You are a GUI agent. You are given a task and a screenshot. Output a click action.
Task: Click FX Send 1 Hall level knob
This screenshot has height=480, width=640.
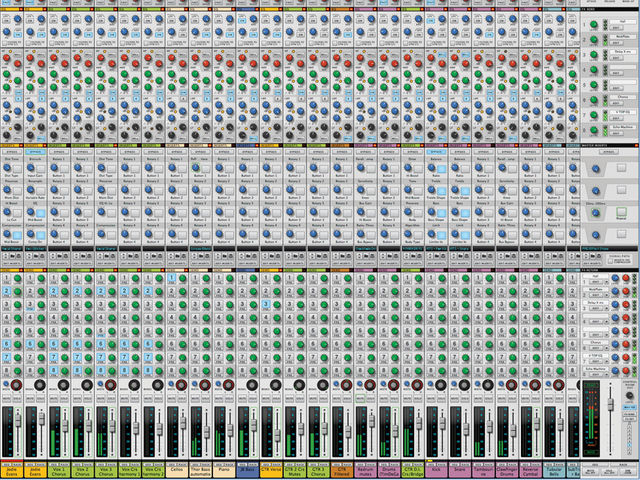click(x=594, y=24)
